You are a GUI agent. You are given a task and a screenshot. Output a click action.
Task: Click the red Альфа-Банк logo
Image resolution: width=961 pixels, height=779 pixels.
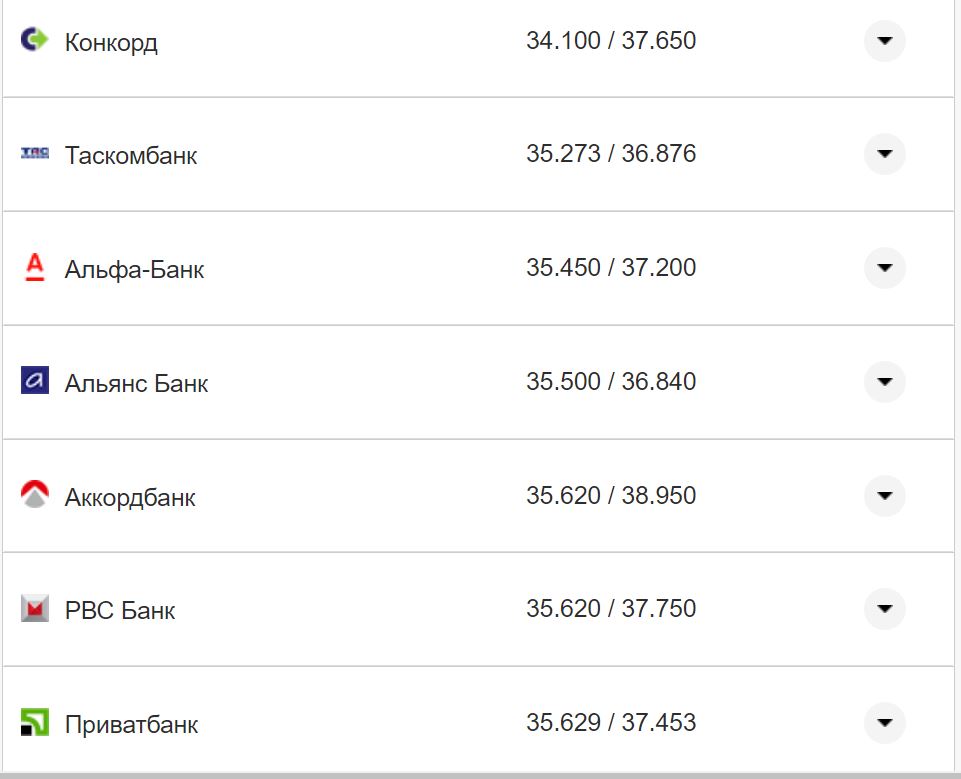(x=35, y=267)
